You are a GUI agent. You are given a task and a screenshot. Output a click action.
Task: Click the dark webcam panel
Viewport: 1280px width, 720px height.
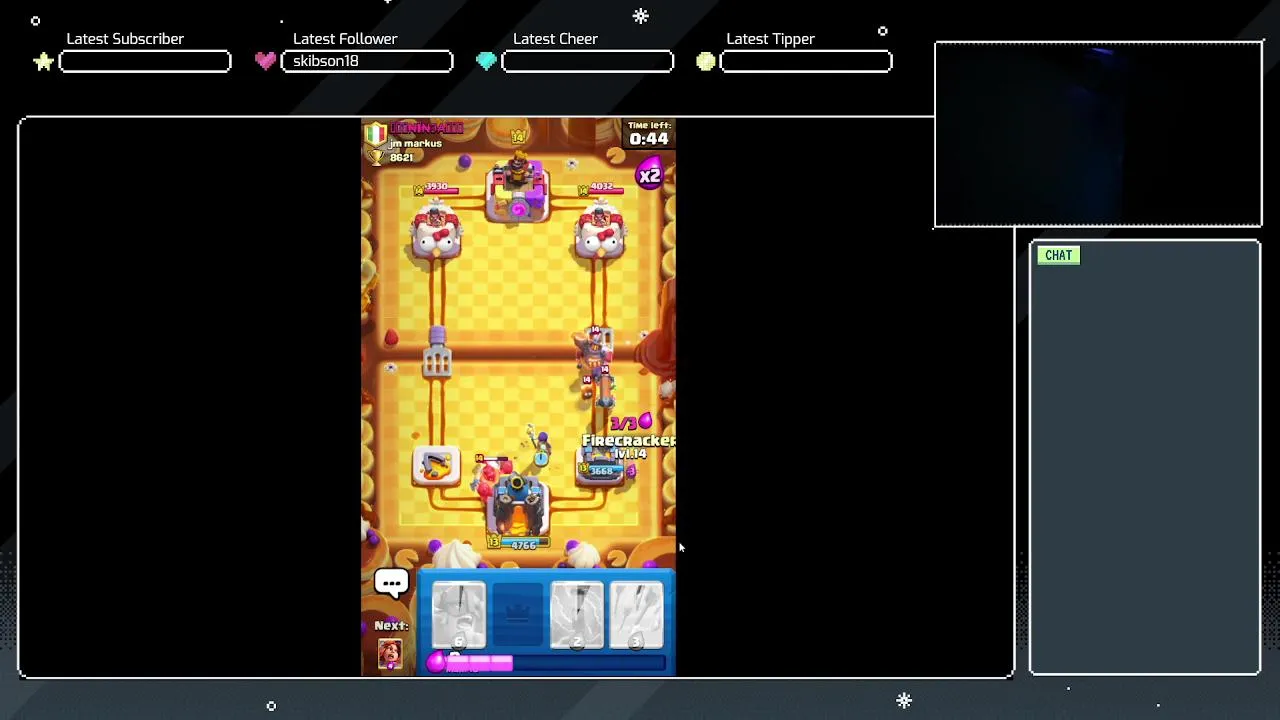[x=1098, y=134]
